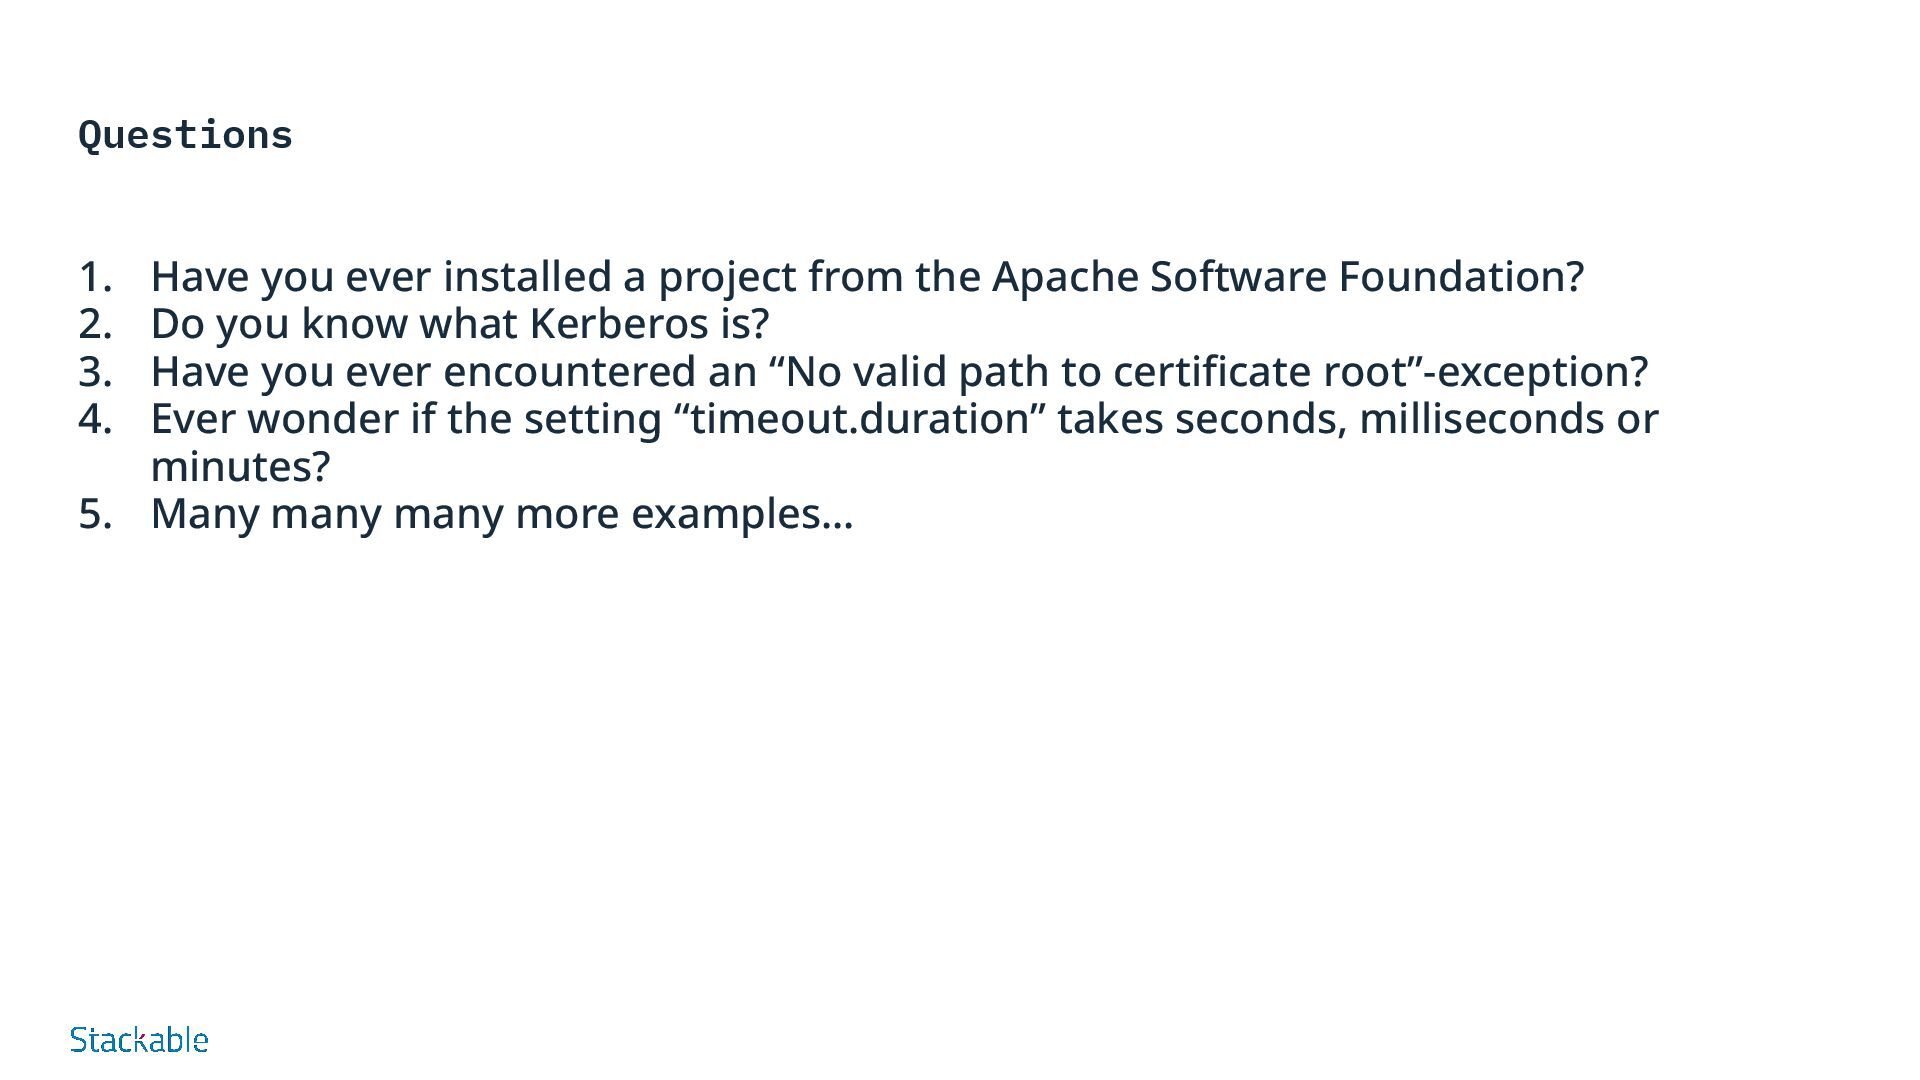Click list number 4 marker

pyautogui.click(x=94, y=419)
